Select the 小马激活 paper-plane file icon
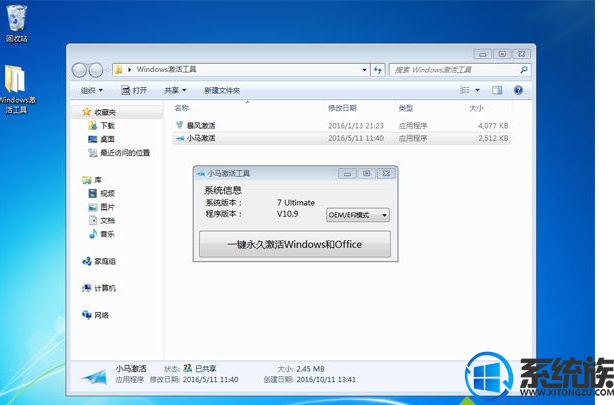Image resolution: width=614 pixels, height=405 pixels. [x=180, y=138]
